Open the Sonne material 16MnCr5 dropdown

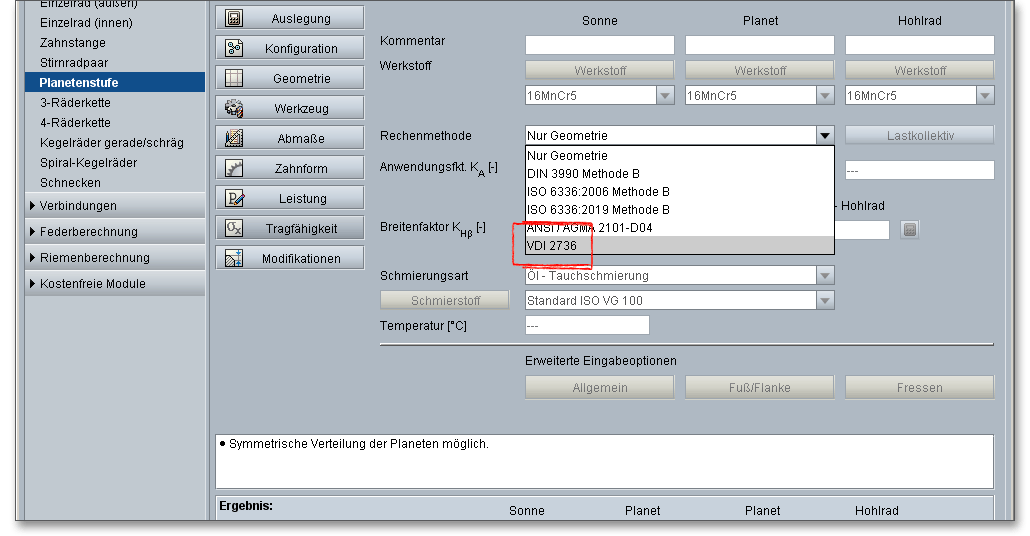(x=665, y=96)
